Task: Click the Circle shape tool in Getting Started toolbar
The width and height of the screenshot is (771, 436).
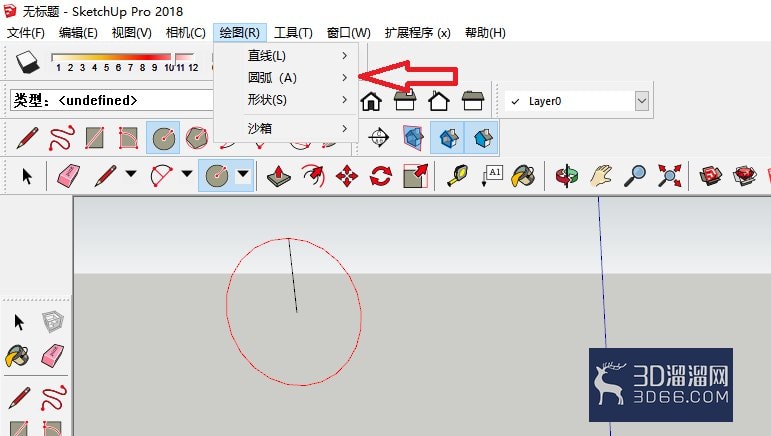Action: (217, 175)
